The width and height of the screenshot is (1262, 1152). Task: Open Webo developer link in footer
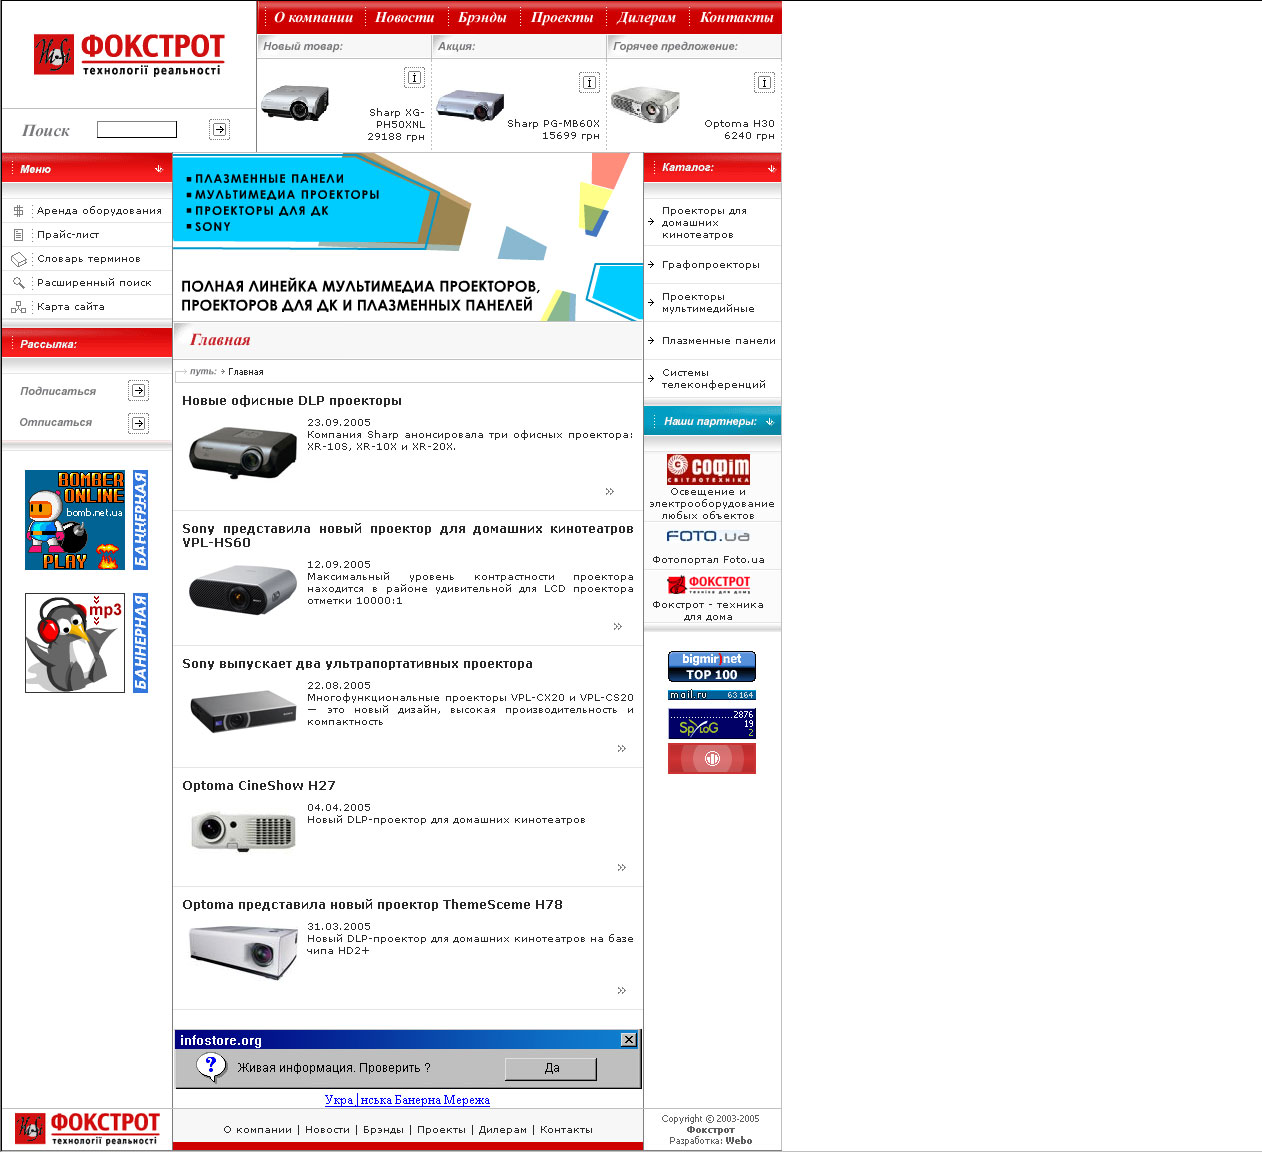click(x=739, y=1141)
